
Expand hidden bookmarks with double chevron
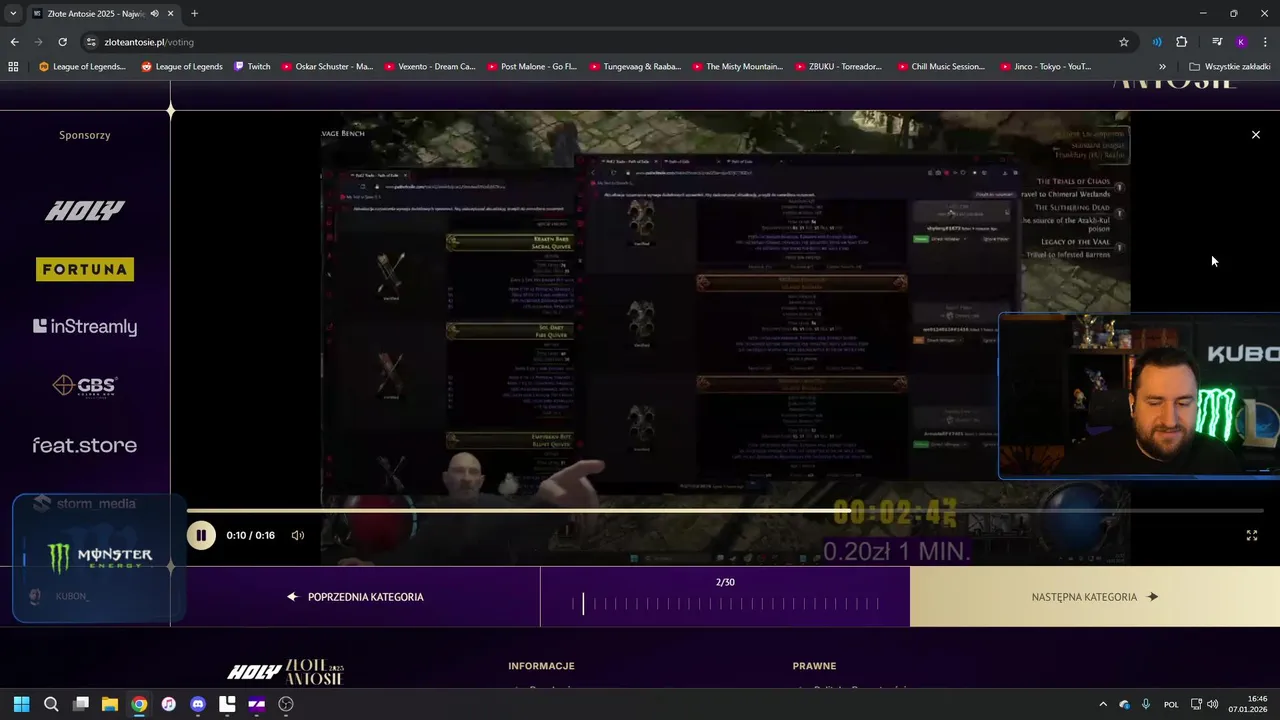(x=1162, y=67)
